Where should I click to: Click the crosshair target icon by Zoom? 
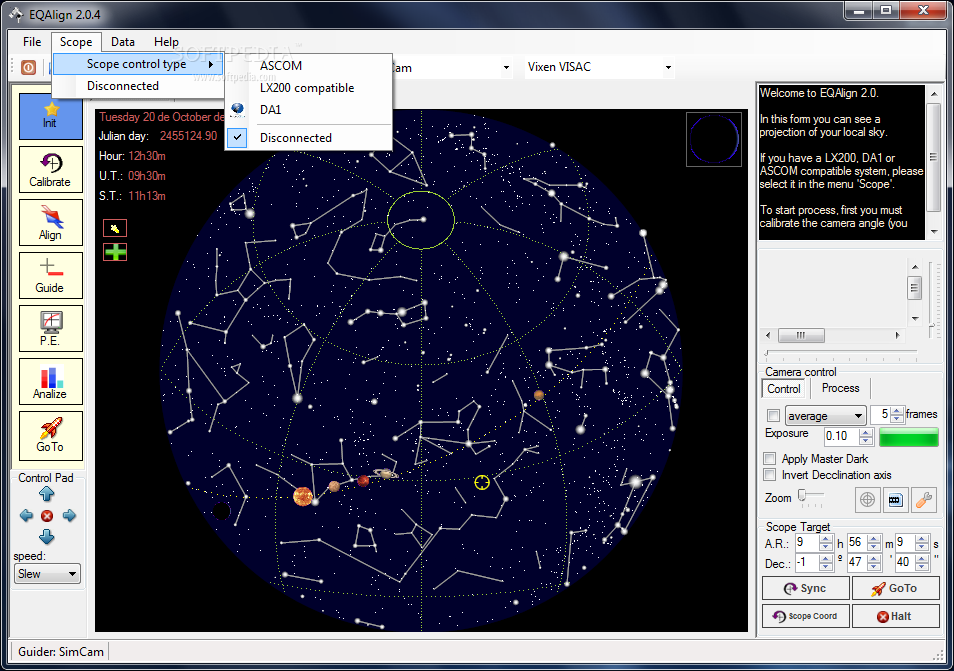point(867,499)
